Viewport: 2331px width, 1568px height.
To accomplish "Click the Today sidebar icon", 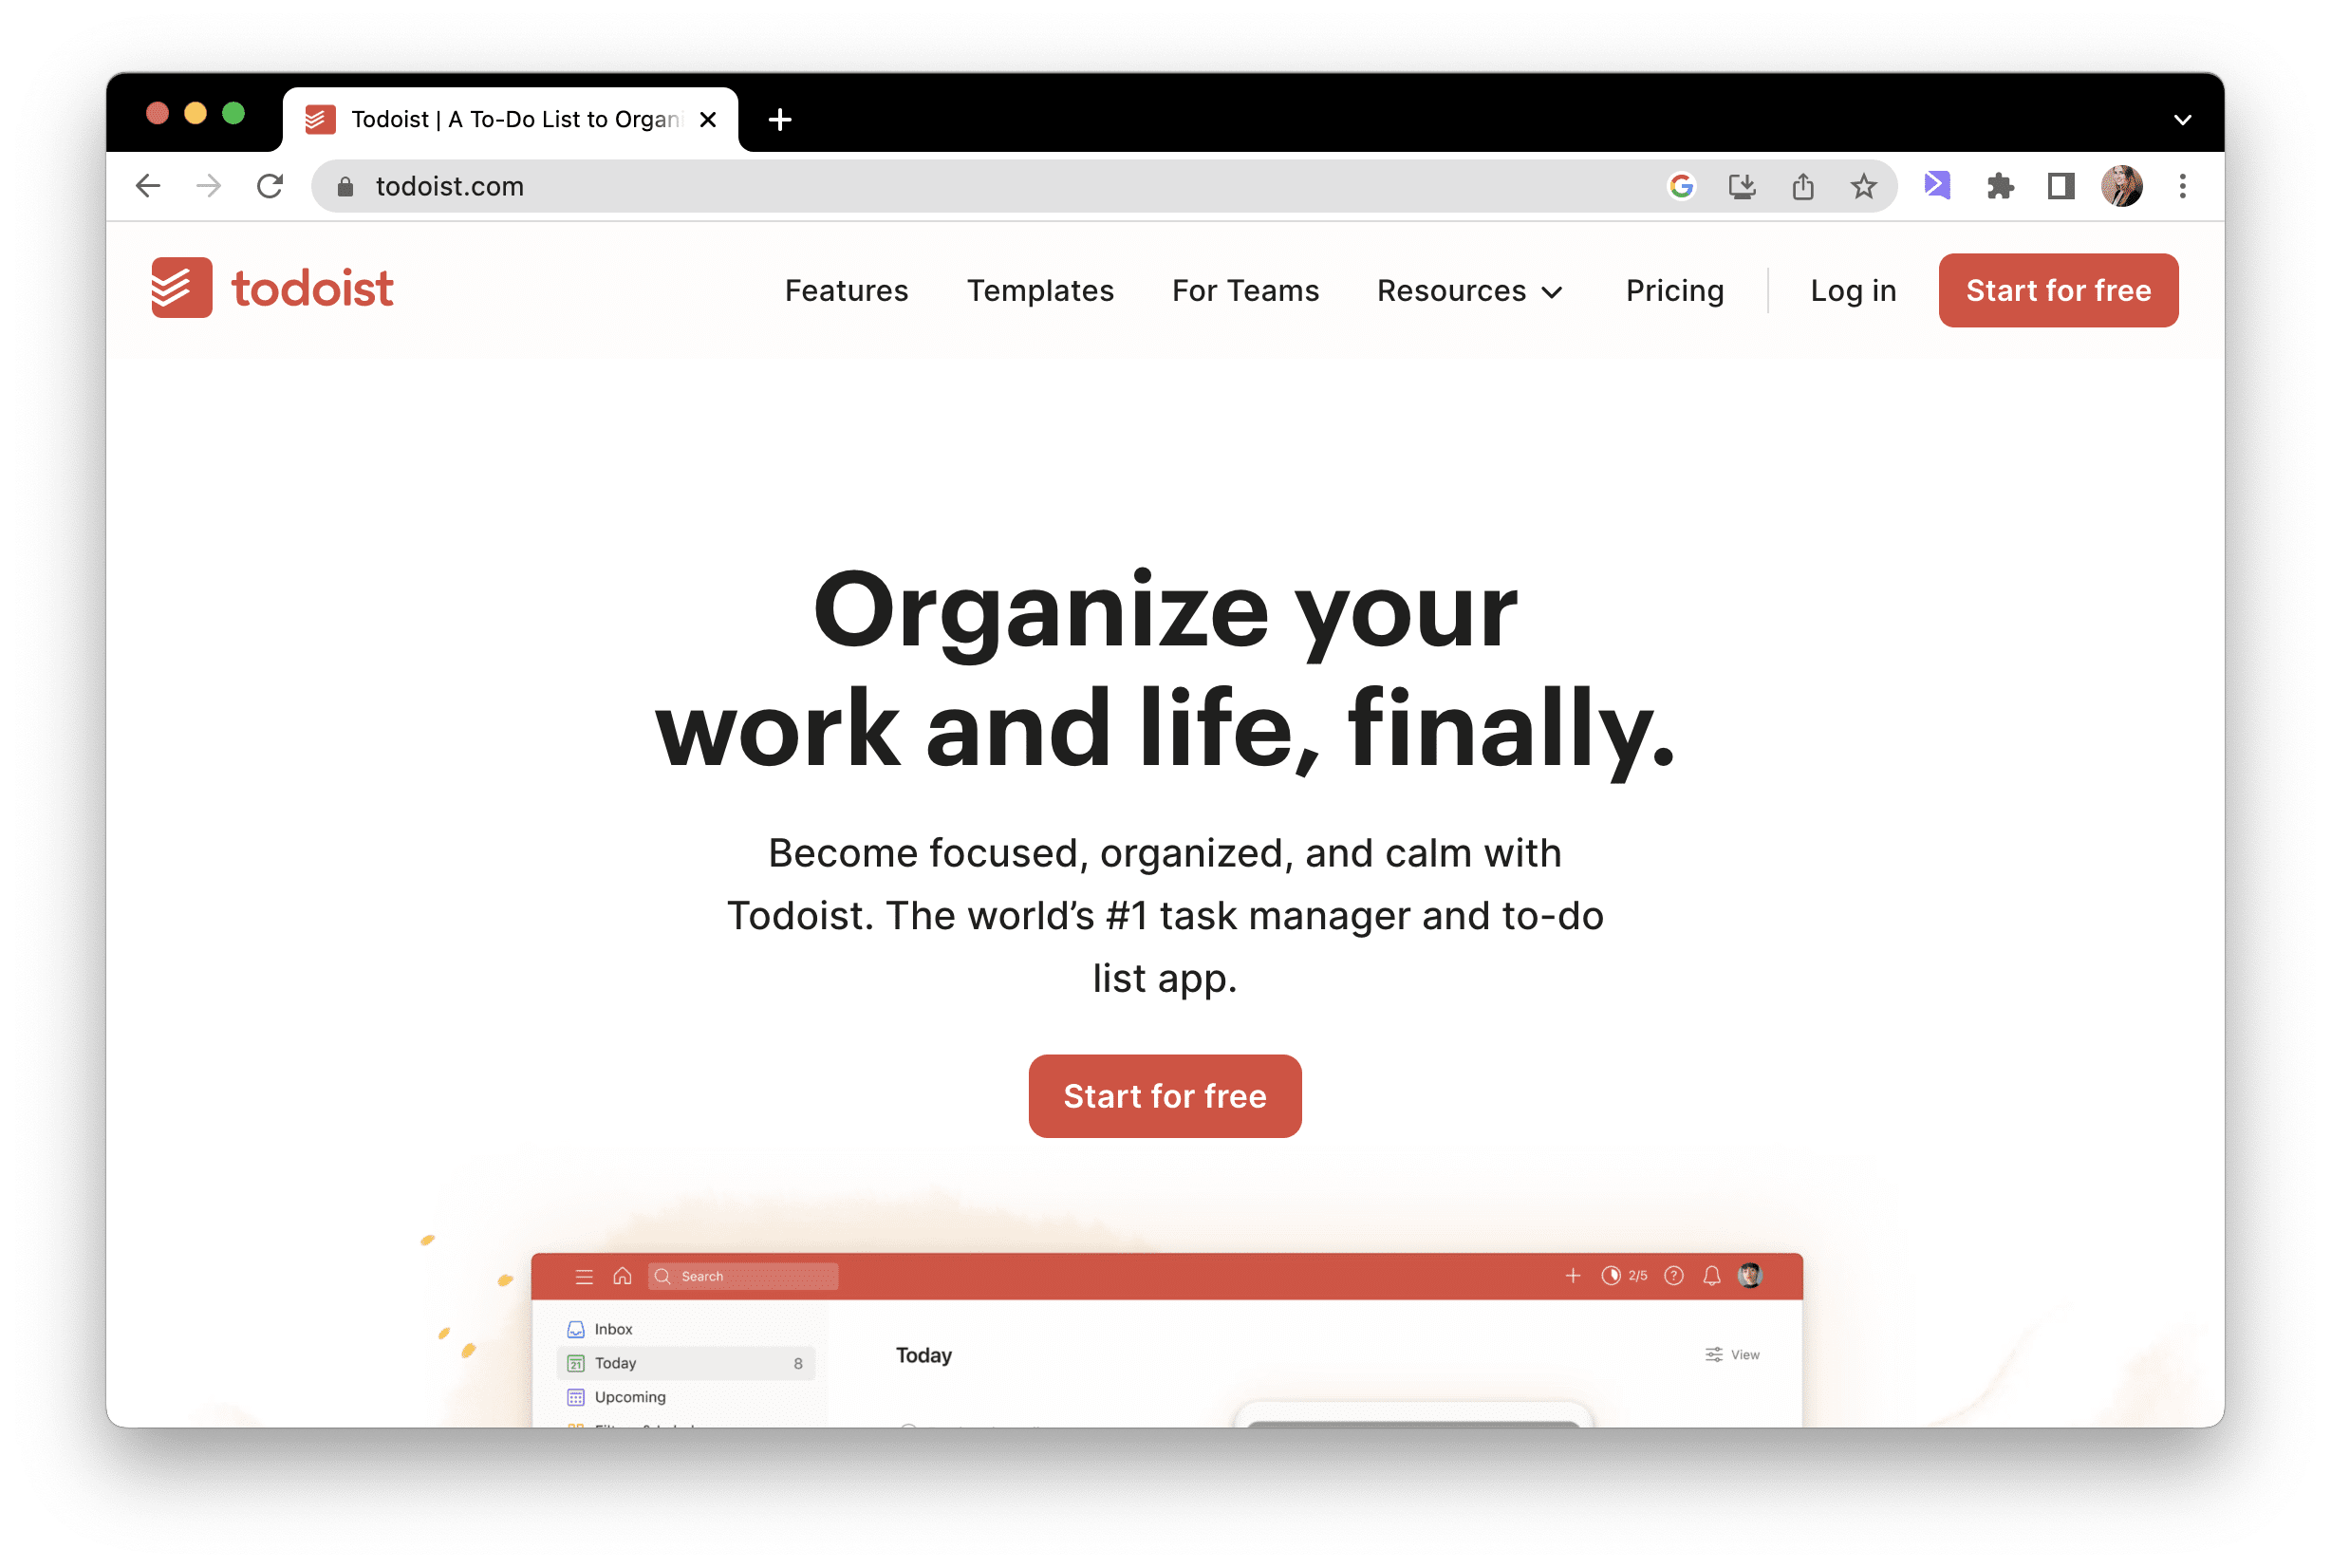I will (x=576, y=1361).
